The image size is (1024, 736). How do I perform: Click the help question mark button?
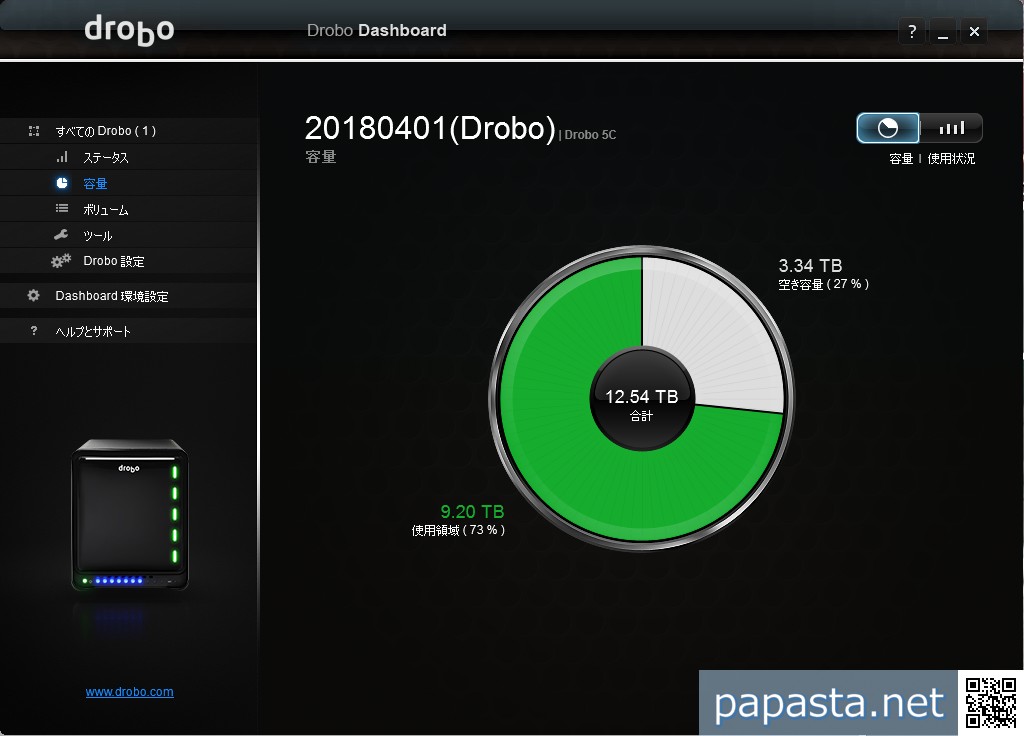pos(911,32)
